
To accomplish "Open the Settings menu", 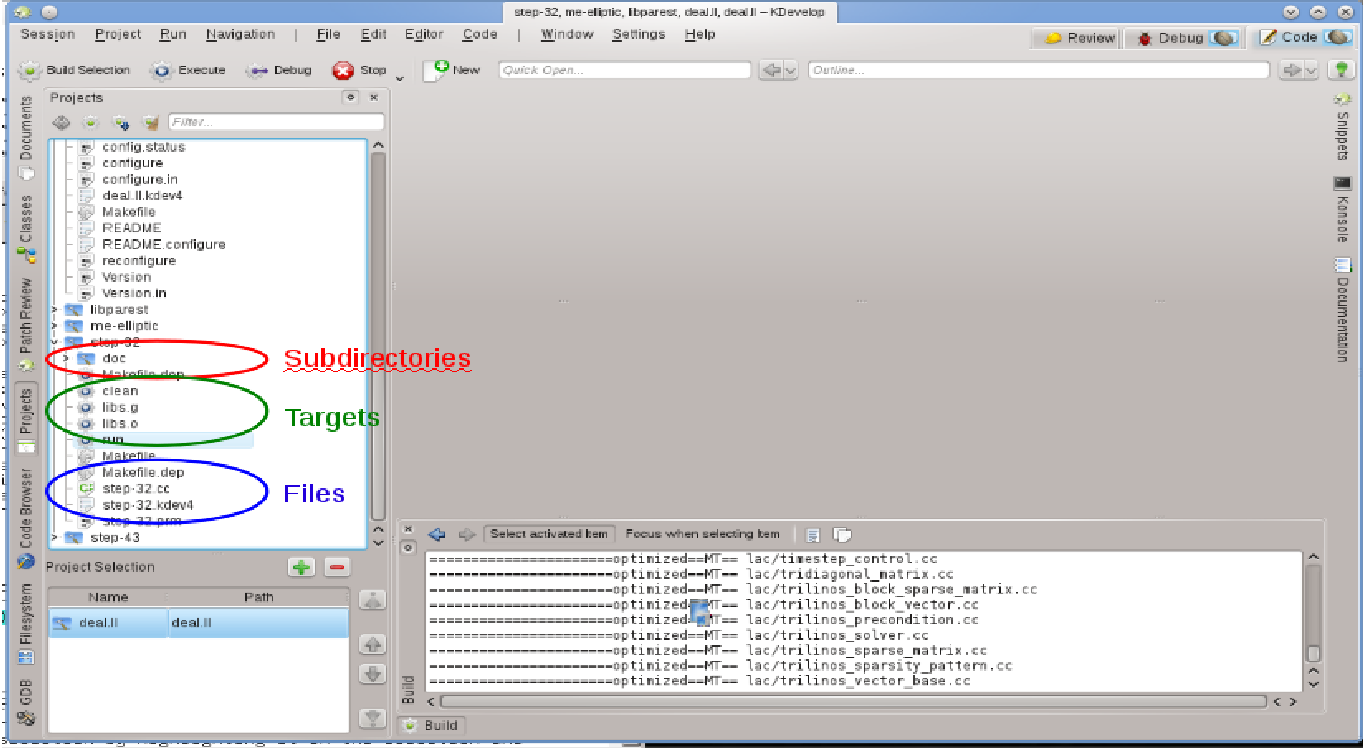I will 638,34.
